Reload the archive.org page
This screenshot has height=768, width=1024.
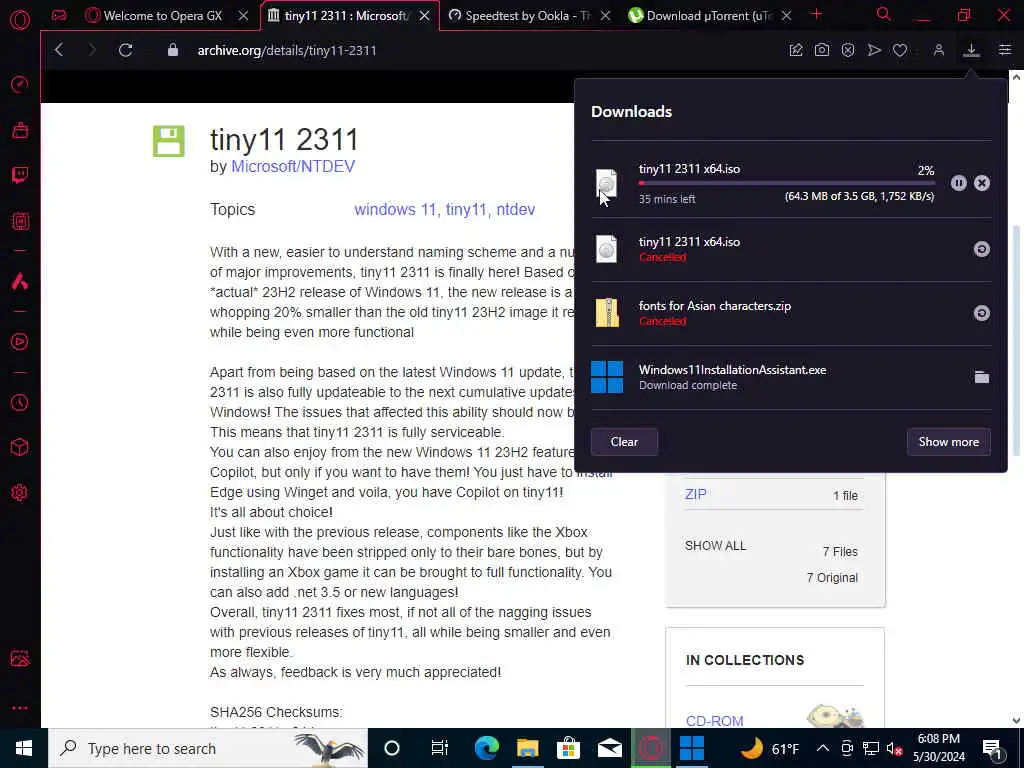pos(125,50)
